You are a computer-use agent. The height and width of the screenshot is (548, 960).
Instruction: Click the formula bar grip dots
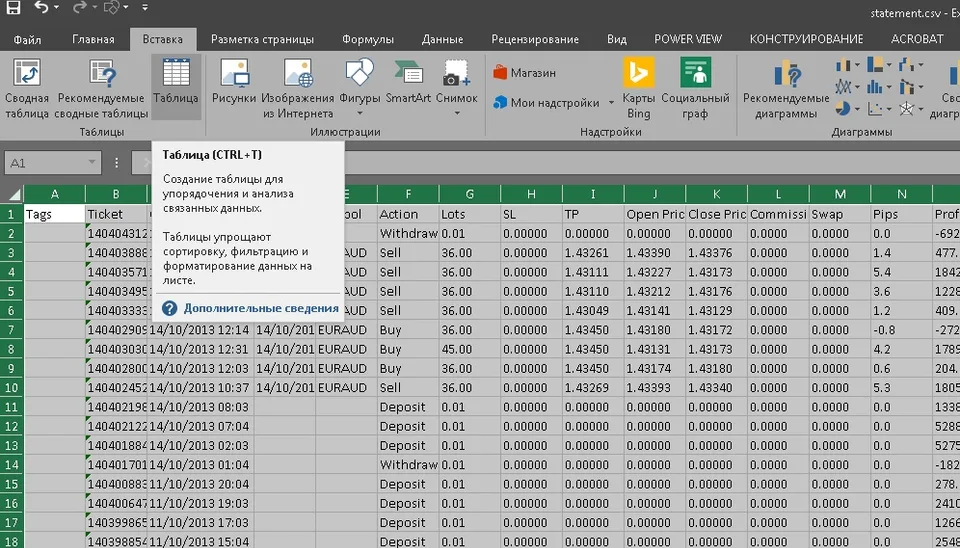[x=116, y=163]
